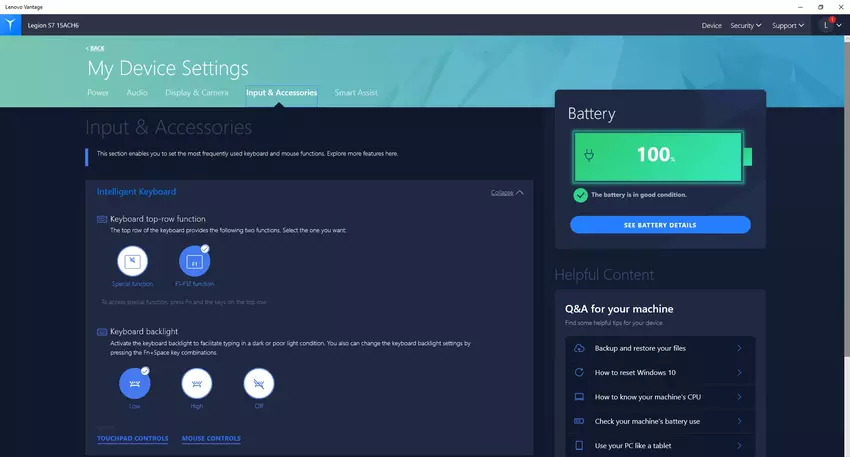
Task: Switch to the Smart Assist tab
Action: click(x=356, y=93)
